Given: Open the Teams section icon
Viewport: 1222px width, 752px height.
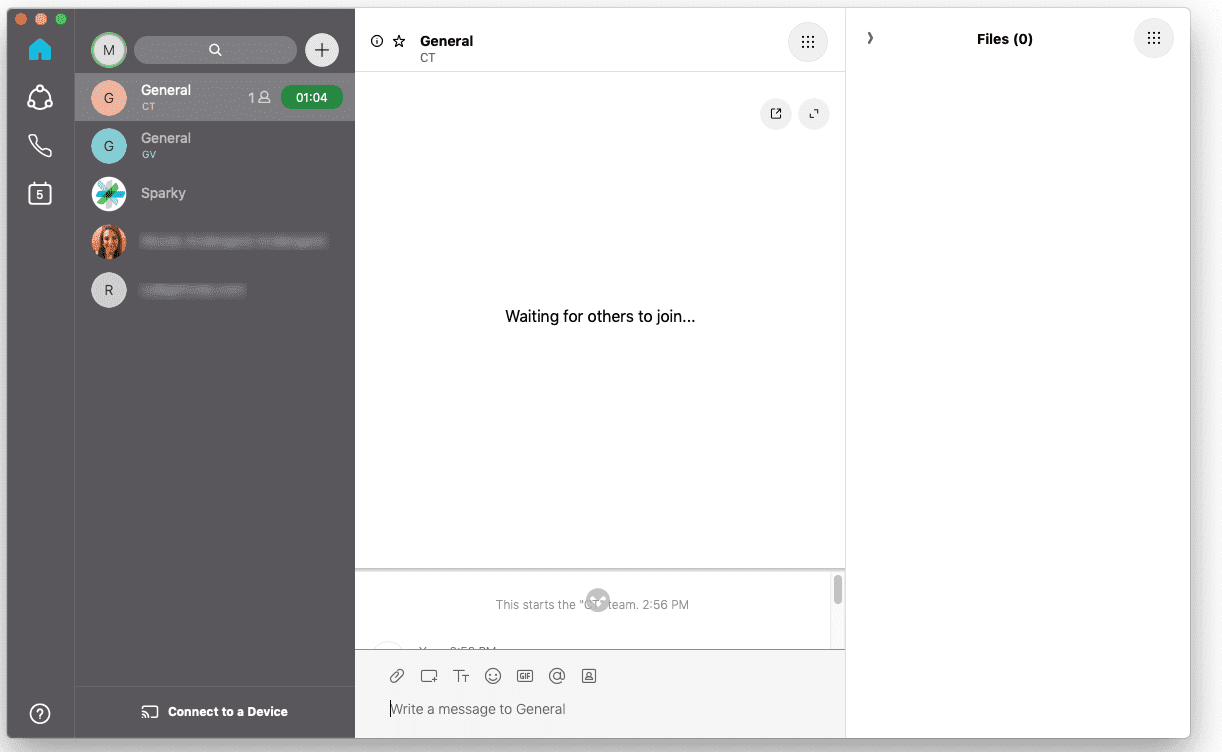Looking at the screenshot, I should 40,97.
